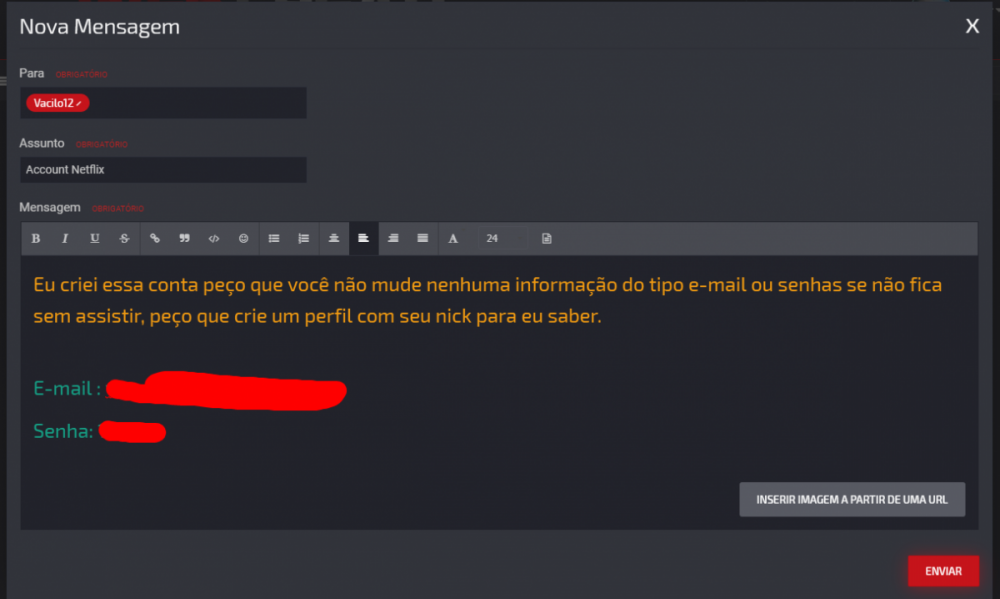Toggle bold formatting in the editor toolbar
Viewport: 1000px width, 599px height.
tap(36, 239)
